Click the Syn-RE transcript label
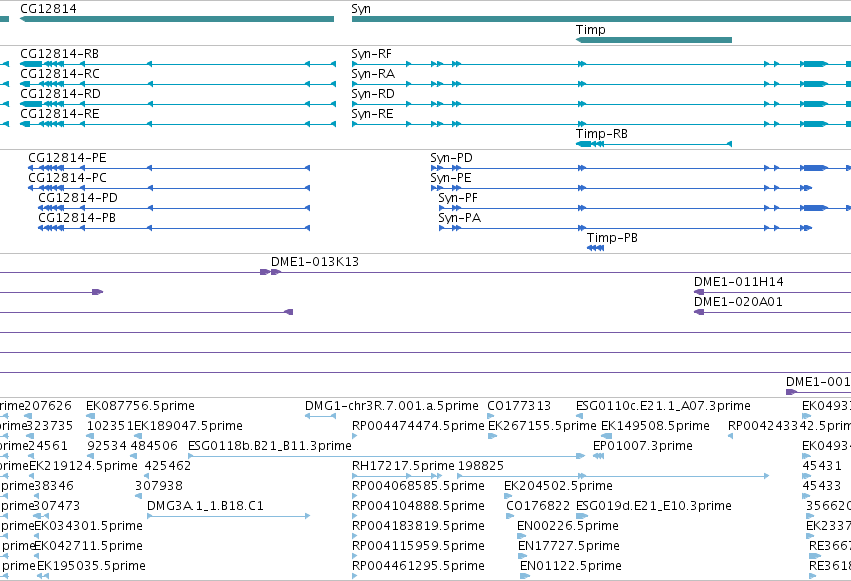 [372, 114]
